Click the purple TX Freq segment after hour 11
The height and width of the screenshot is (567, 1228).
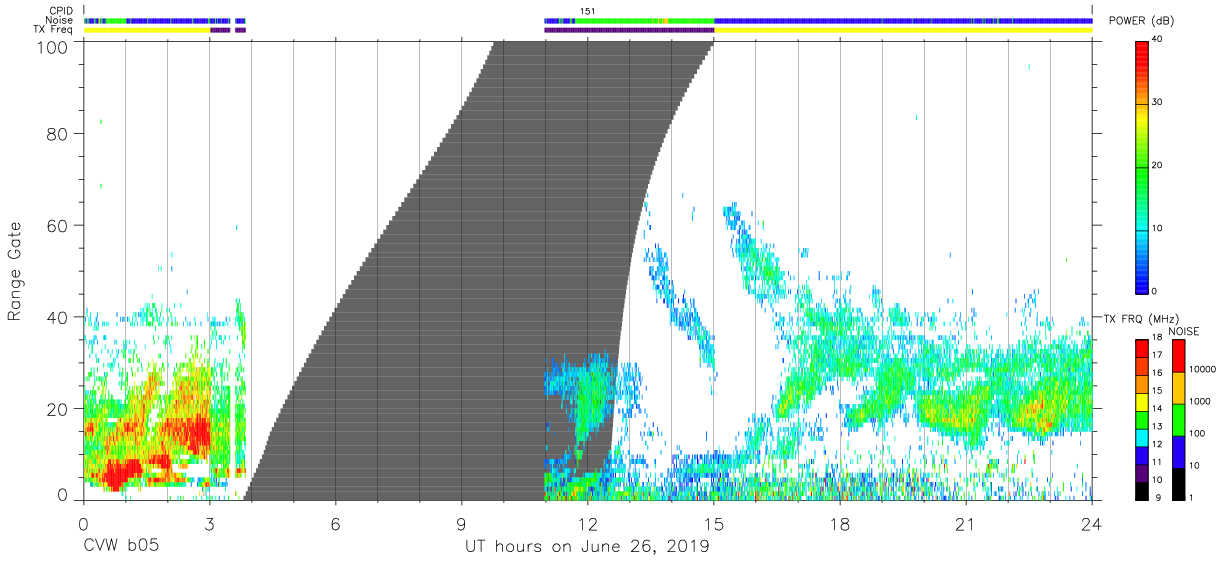click(629, 30)
